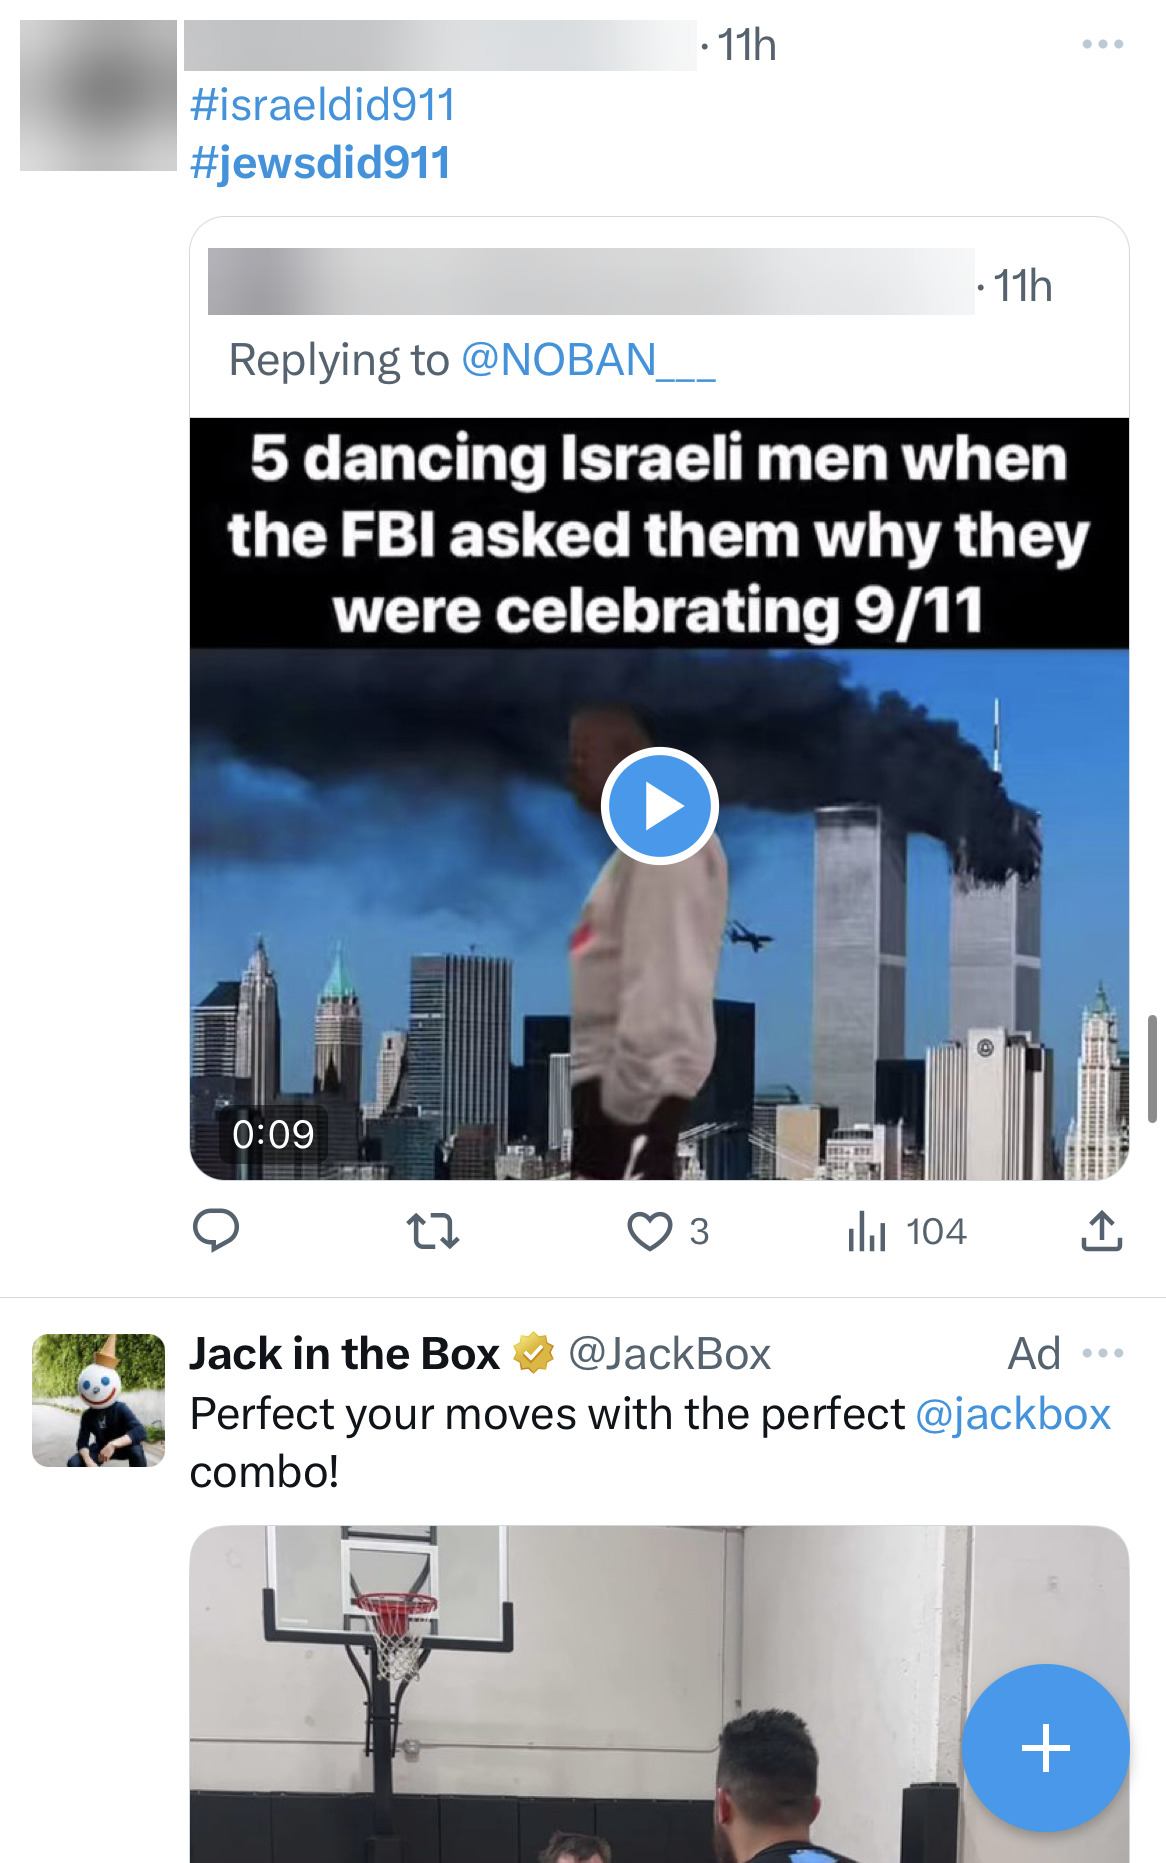Click the upload share arrow icon
The width and height of the screenshot is (1166, 1863).
(1102, 1231)
